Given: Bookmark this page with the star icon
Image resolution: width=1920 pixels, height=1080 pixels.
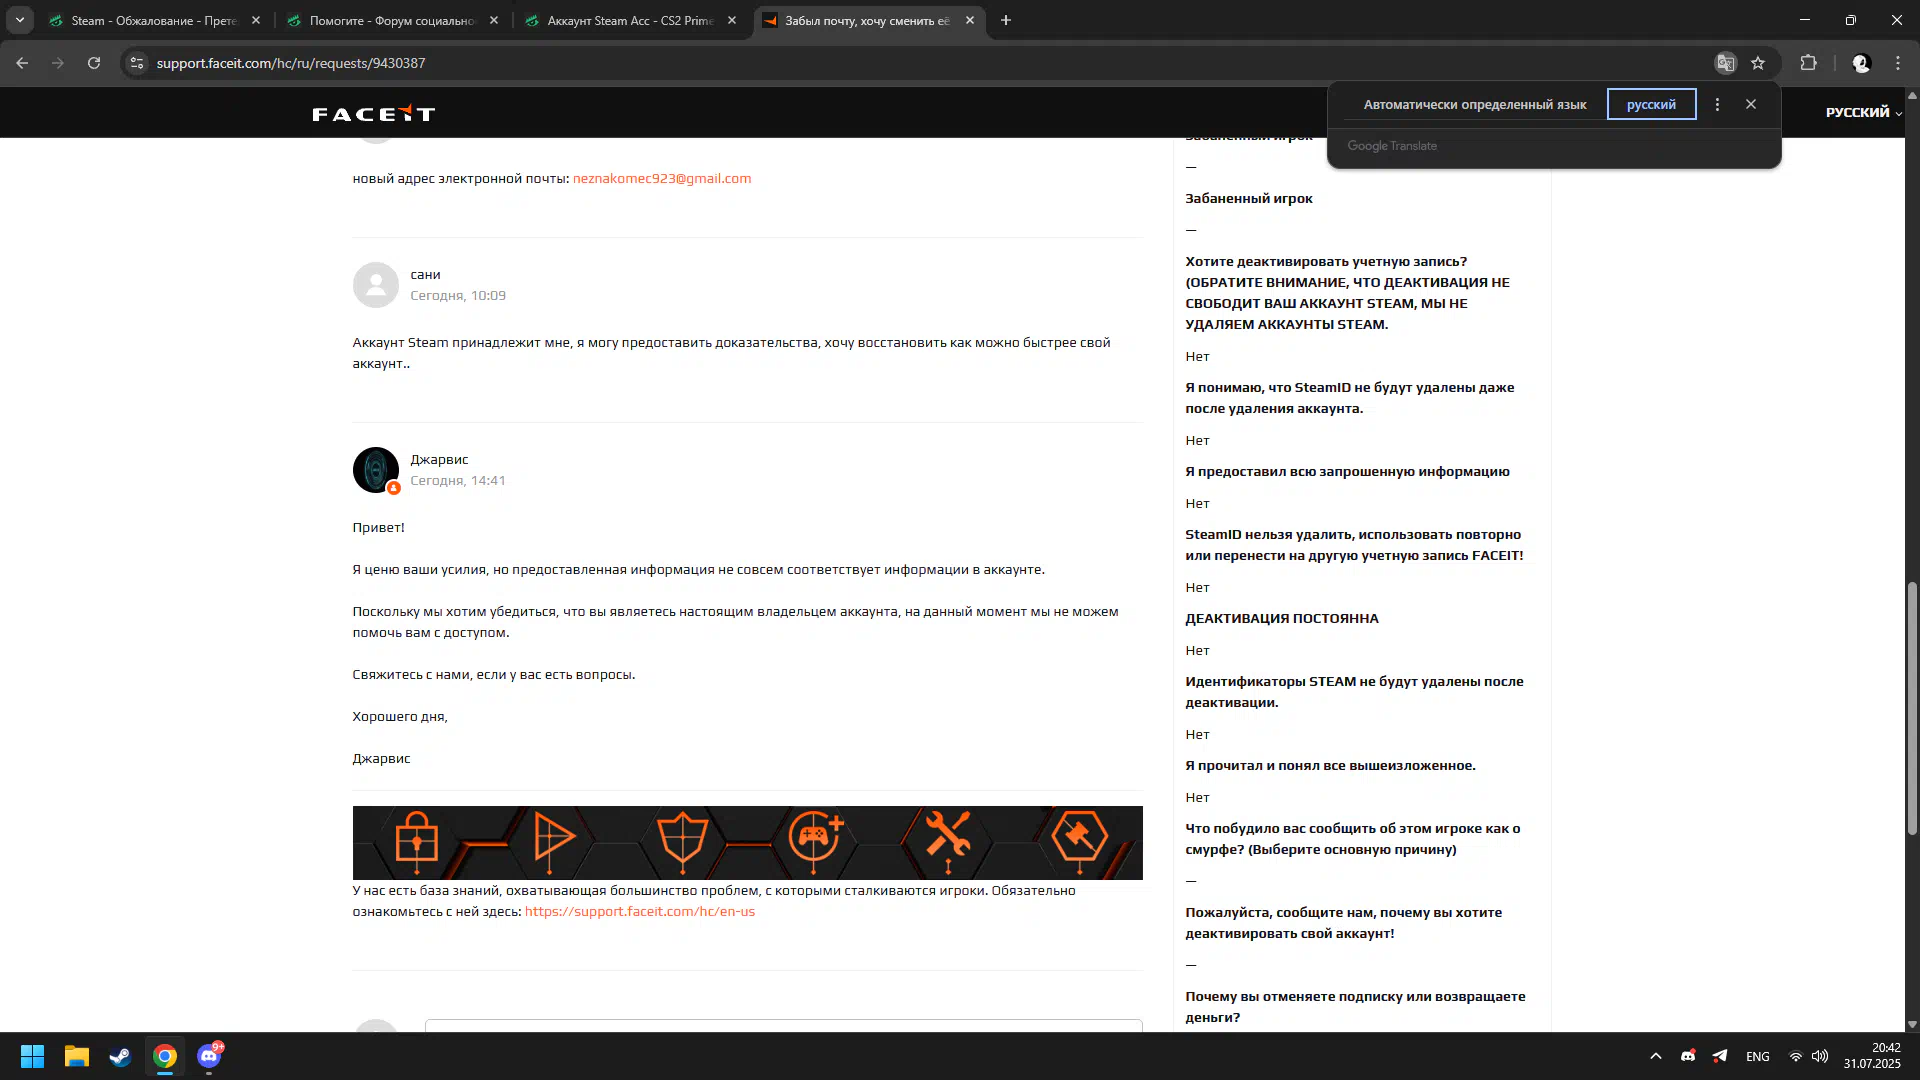Looking at the screenshot, I should (x=1758, y=63).
